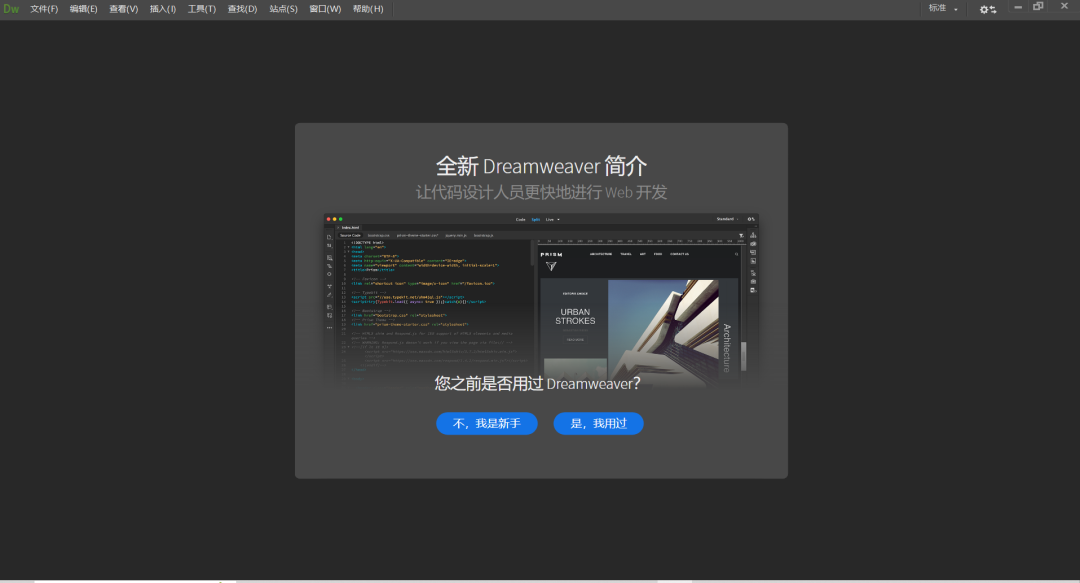Click the 标准 workspace dropdown arrow
Image resolution: width=1080 pixels, height=583 pixels.
pyautogui.click(x=955, y=9)
